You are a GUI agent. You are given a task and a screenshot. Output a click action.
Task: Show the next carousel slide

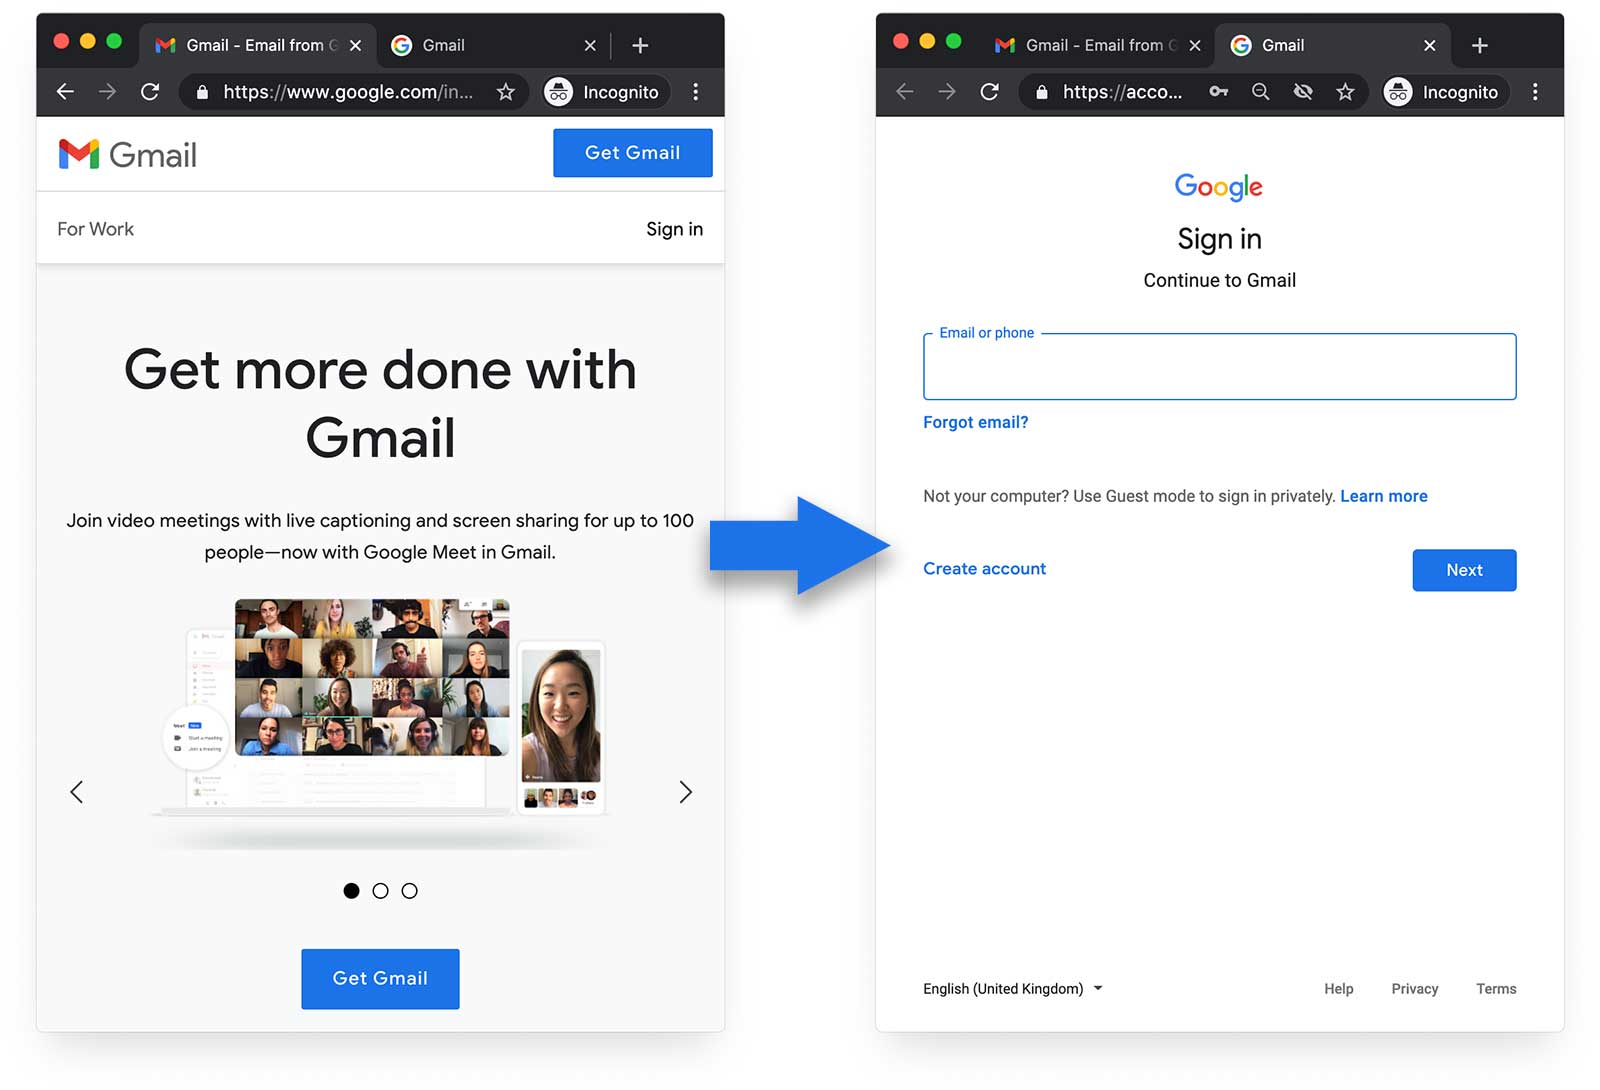coord(686,791)
